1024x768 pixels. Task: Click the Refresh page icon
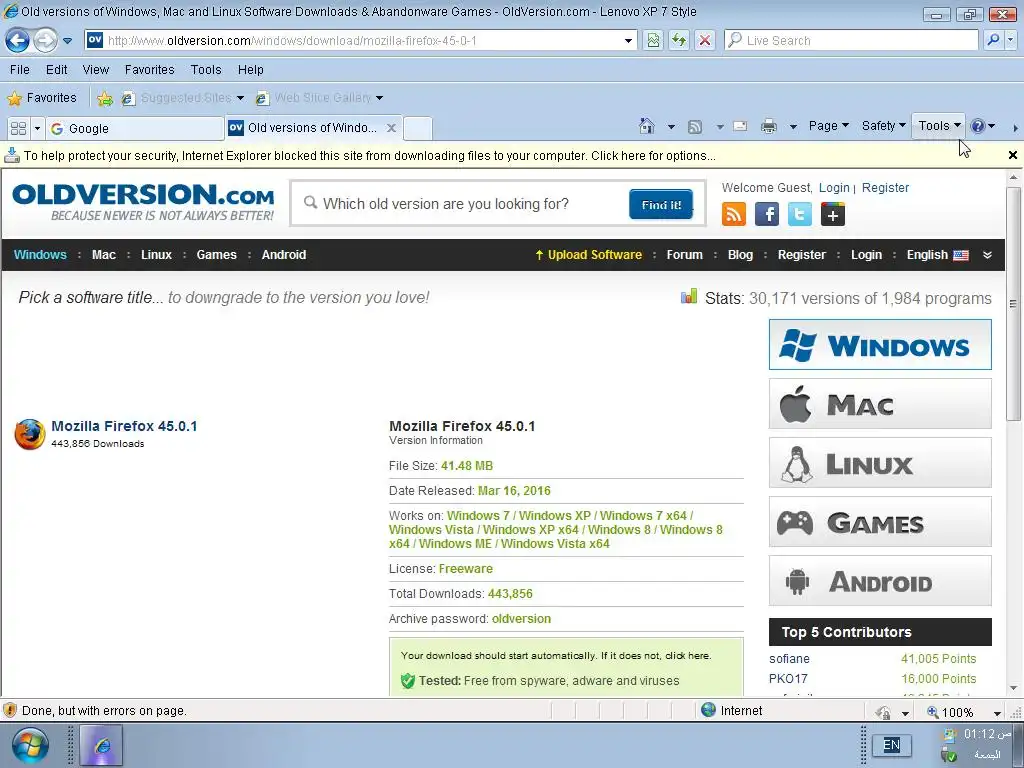click(x=679, y=40)
